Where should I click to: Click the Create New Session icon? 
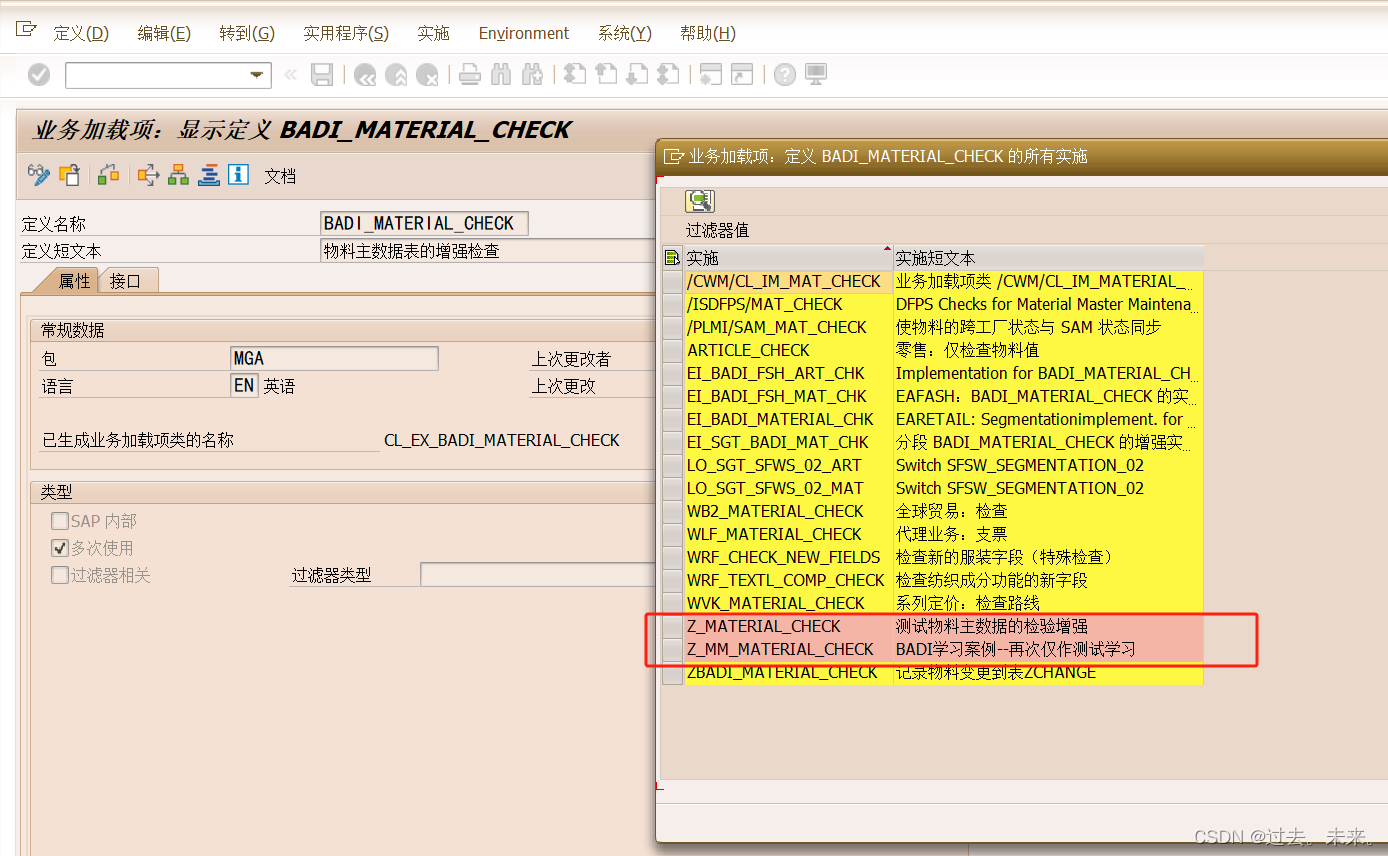[710, 75]
